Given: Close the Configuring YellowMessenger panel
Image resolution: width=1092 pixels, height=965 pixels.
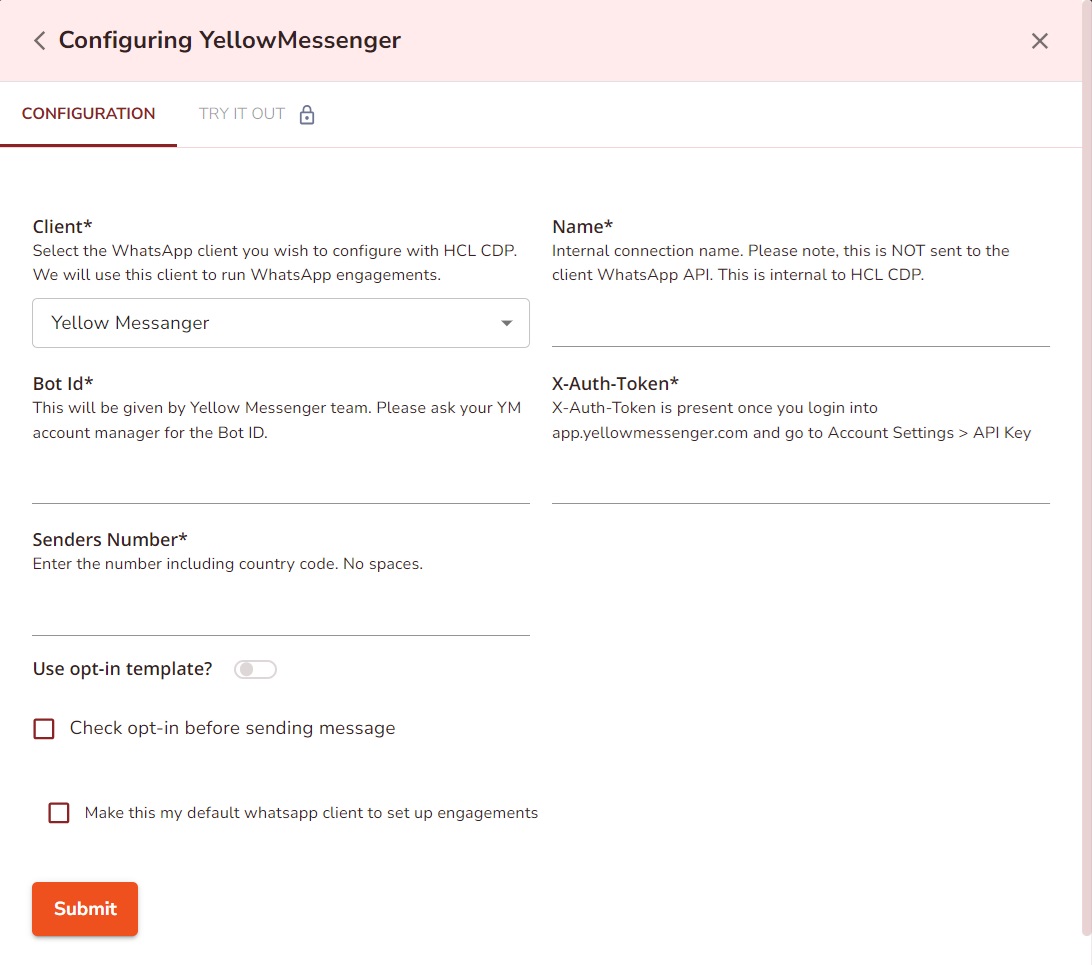Looking at the screenshot, I should pyautogui.click(x=1040, y=41).
